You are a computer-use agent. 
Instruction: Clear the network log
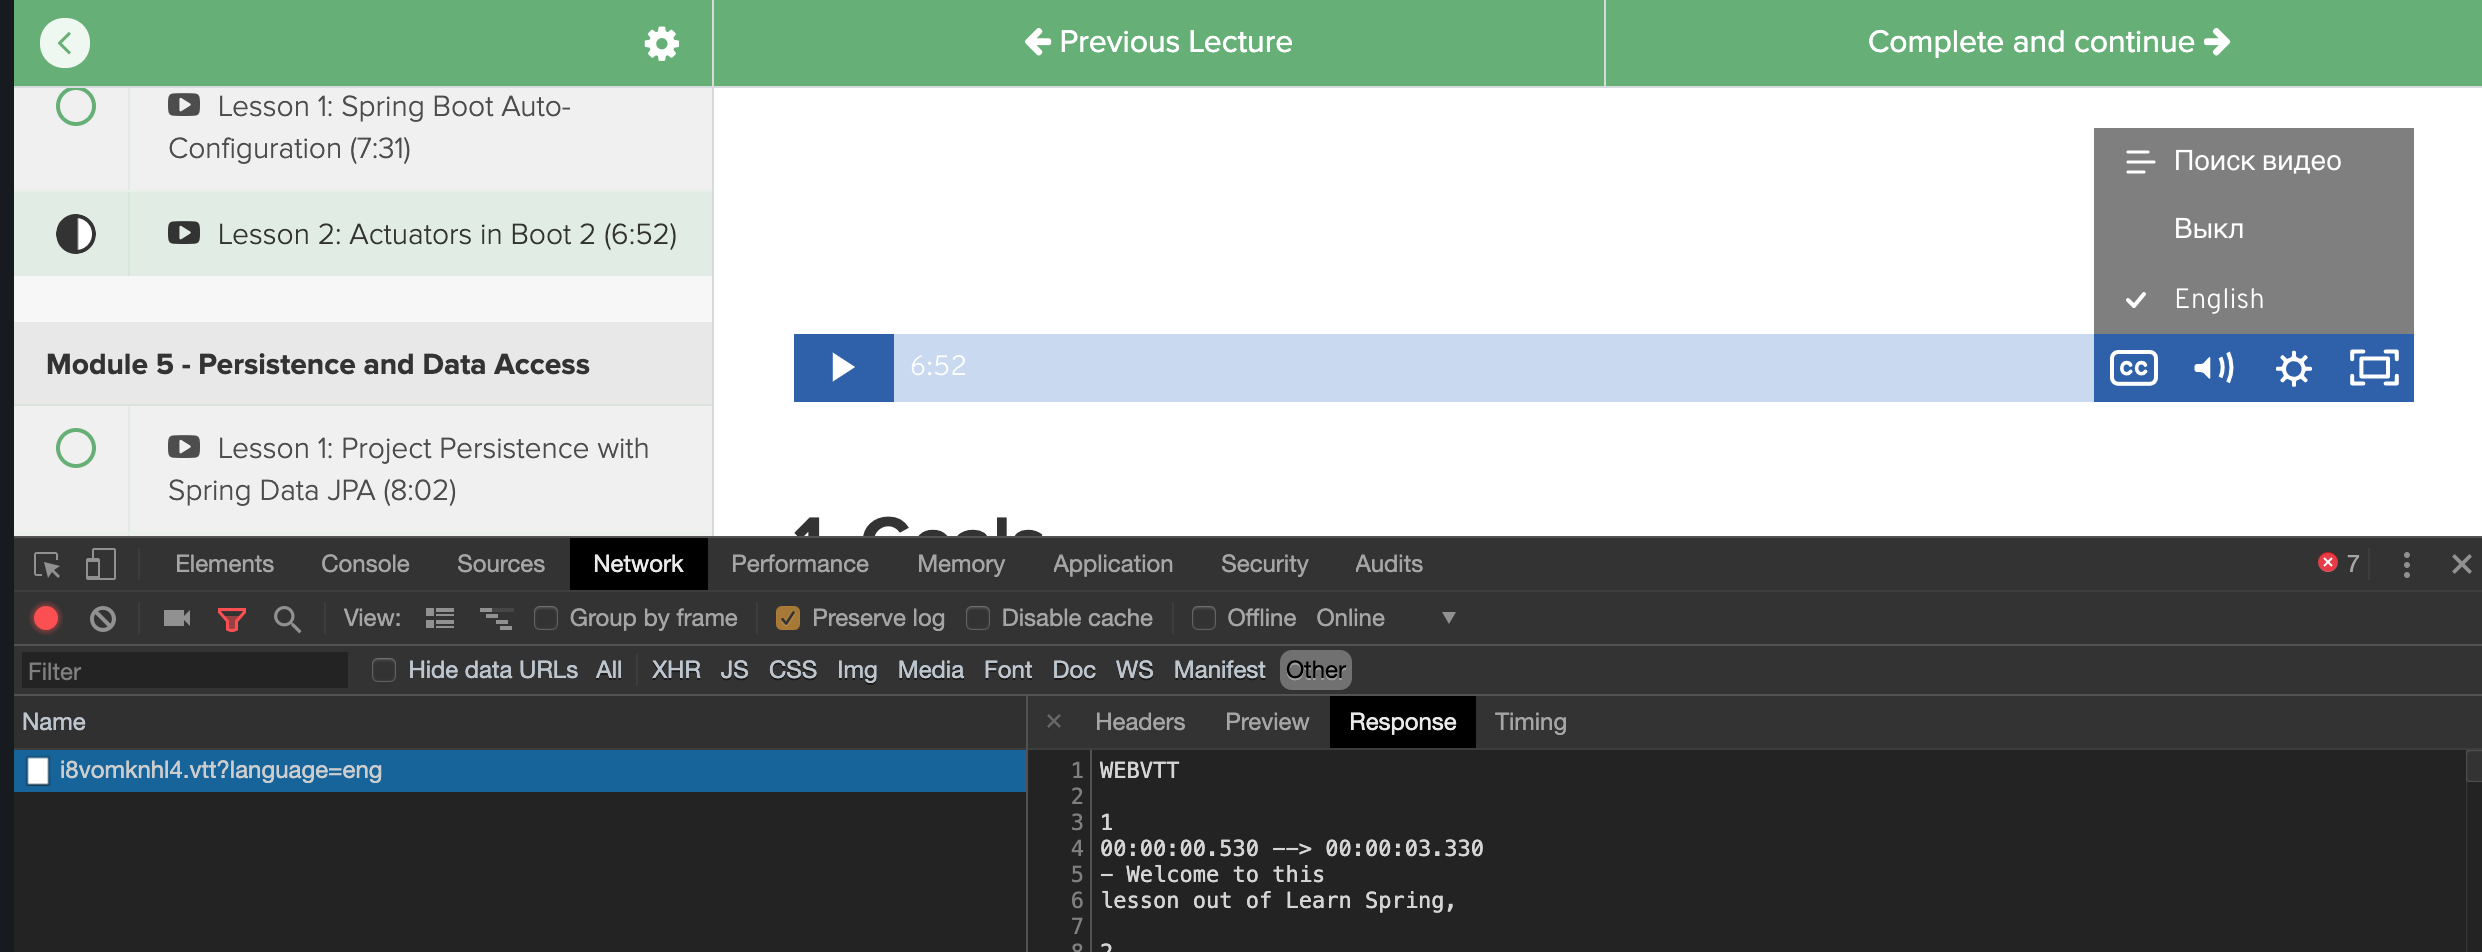tap(103, 619)
